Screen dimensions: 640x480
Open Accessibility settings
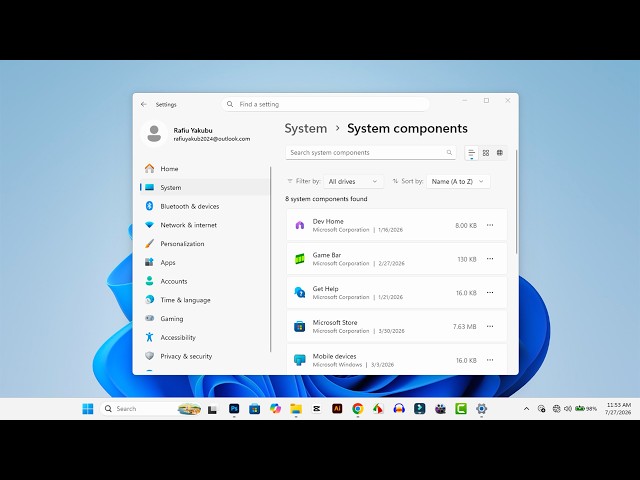[x=204, y=338]
